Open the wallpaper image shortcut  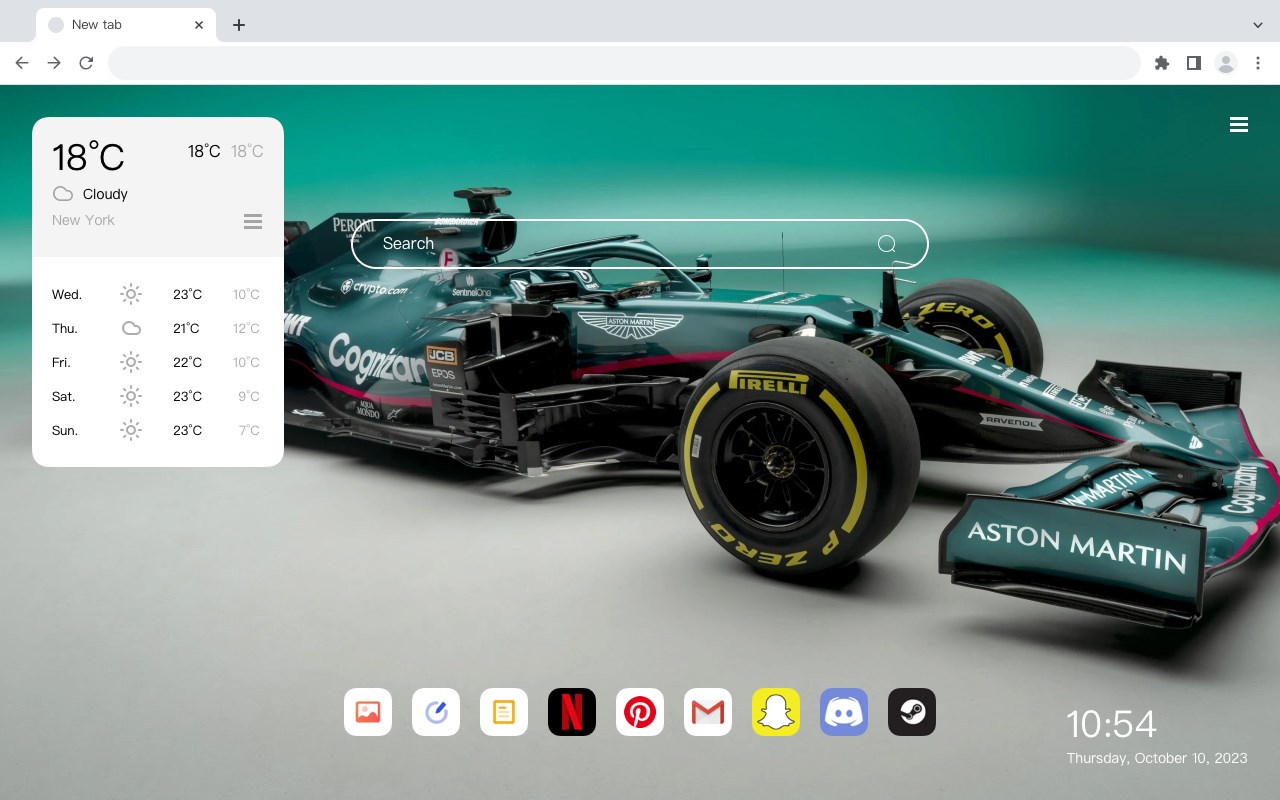[x=368, y=712]
